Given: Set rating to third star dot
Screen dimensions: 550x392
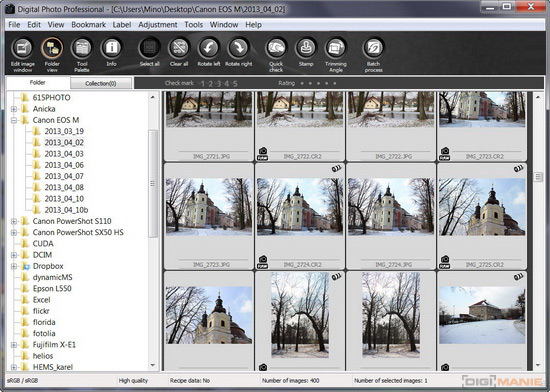Looking at the screenshot, I should [x=318, y=83].
